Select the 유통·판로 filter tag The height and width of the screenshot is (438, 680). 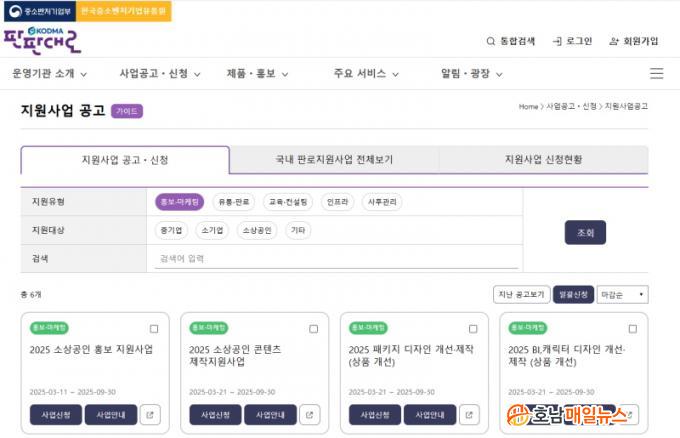click(234, 202)
